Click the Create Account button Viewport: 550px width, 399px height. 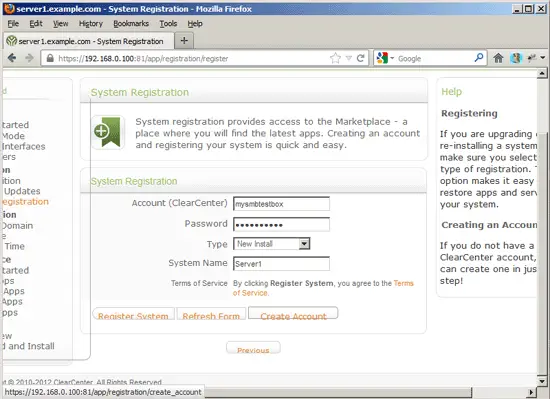tap(293, 314)
